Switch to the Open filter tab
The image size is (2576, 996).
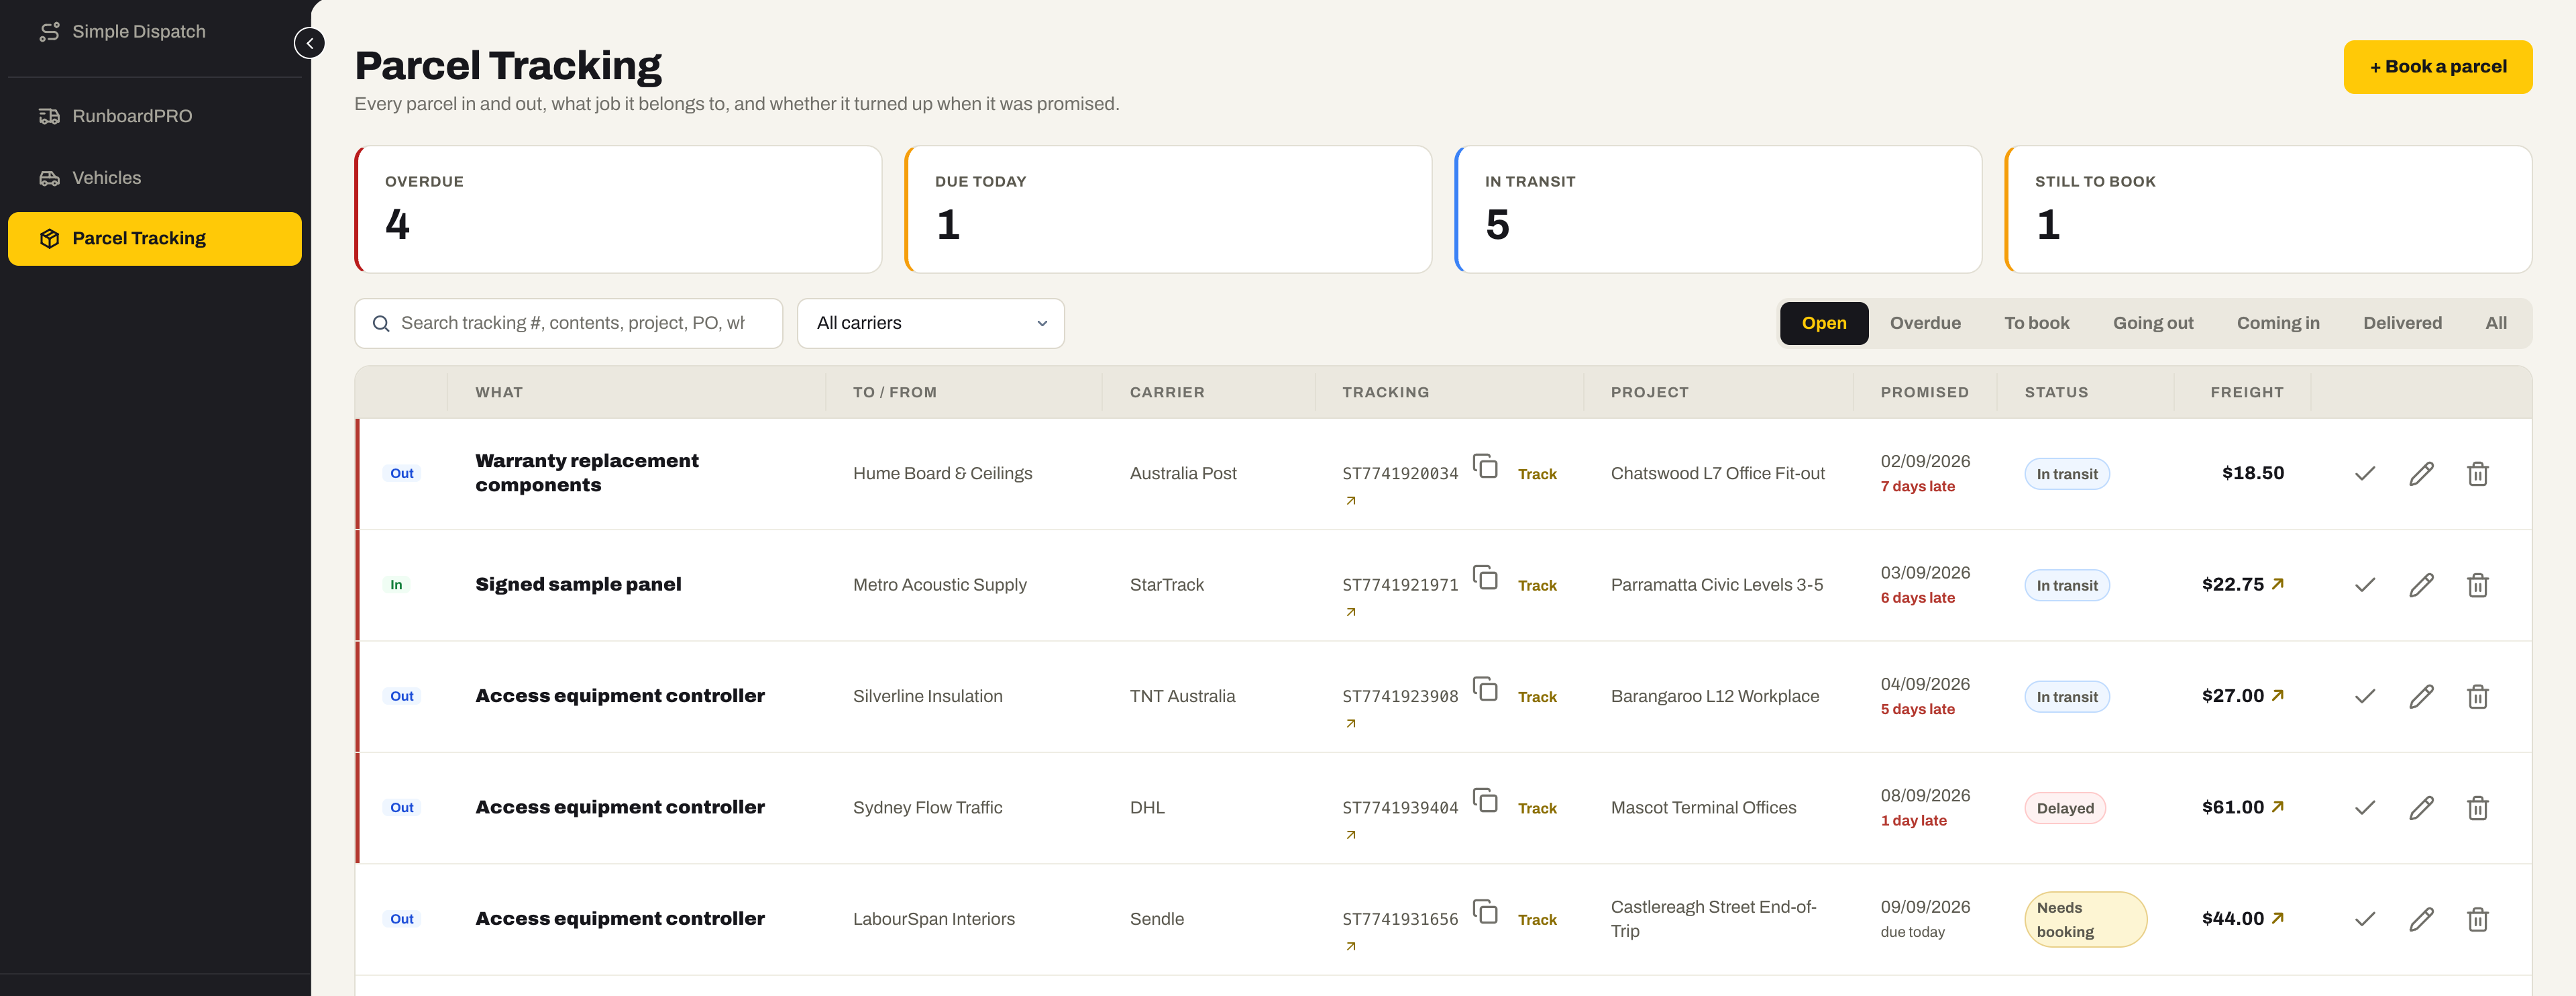(x=1823, y=323)
